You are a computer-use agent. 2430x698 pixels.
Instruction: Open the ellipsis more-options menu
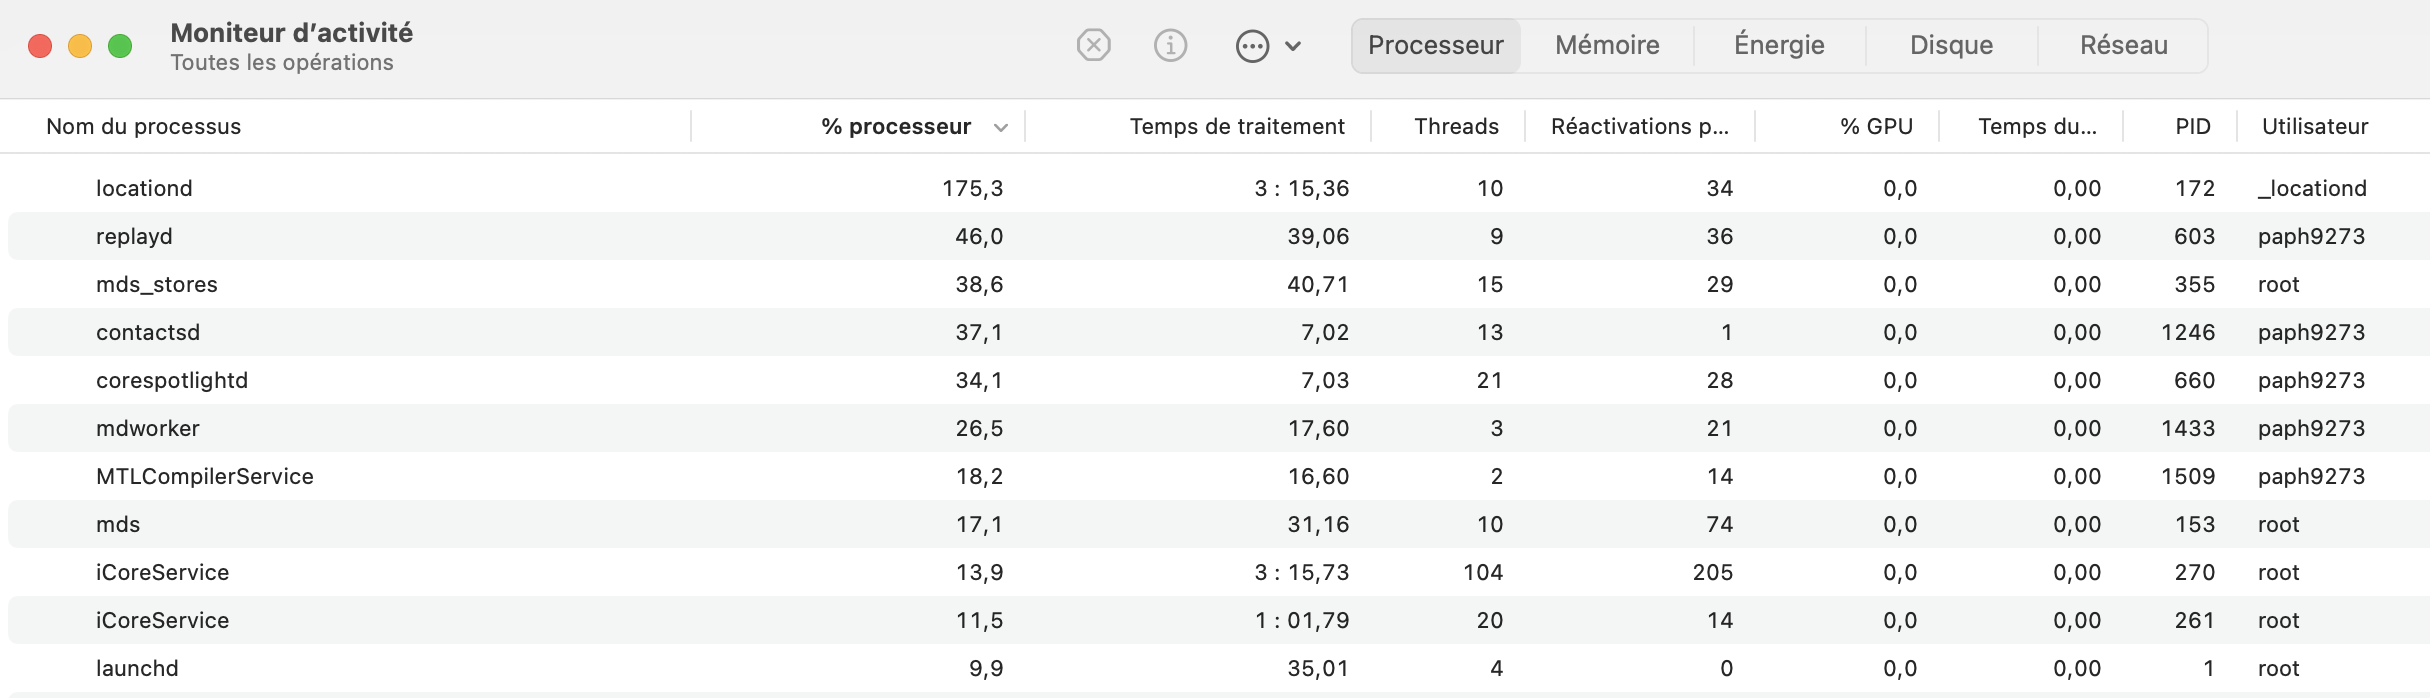coord(1252,46)
